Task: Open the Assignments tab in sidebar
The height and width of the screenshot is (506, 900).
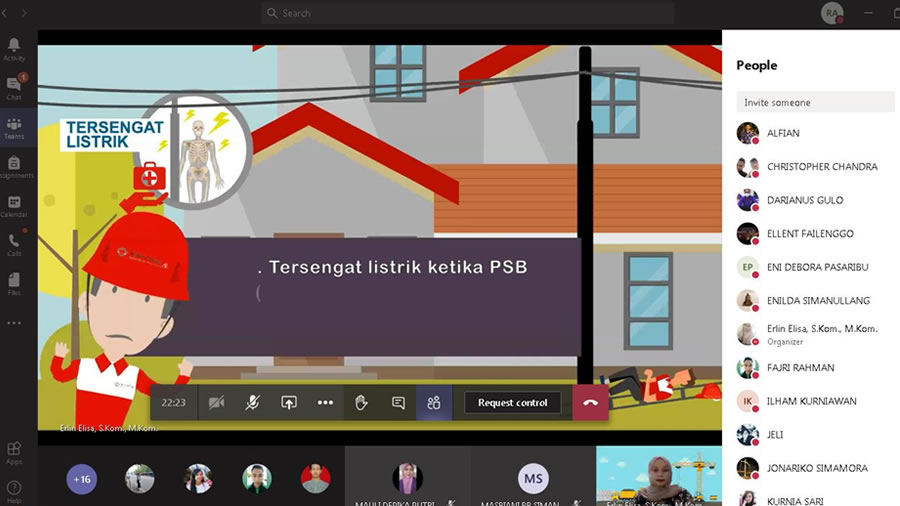Action: (14, 166)
